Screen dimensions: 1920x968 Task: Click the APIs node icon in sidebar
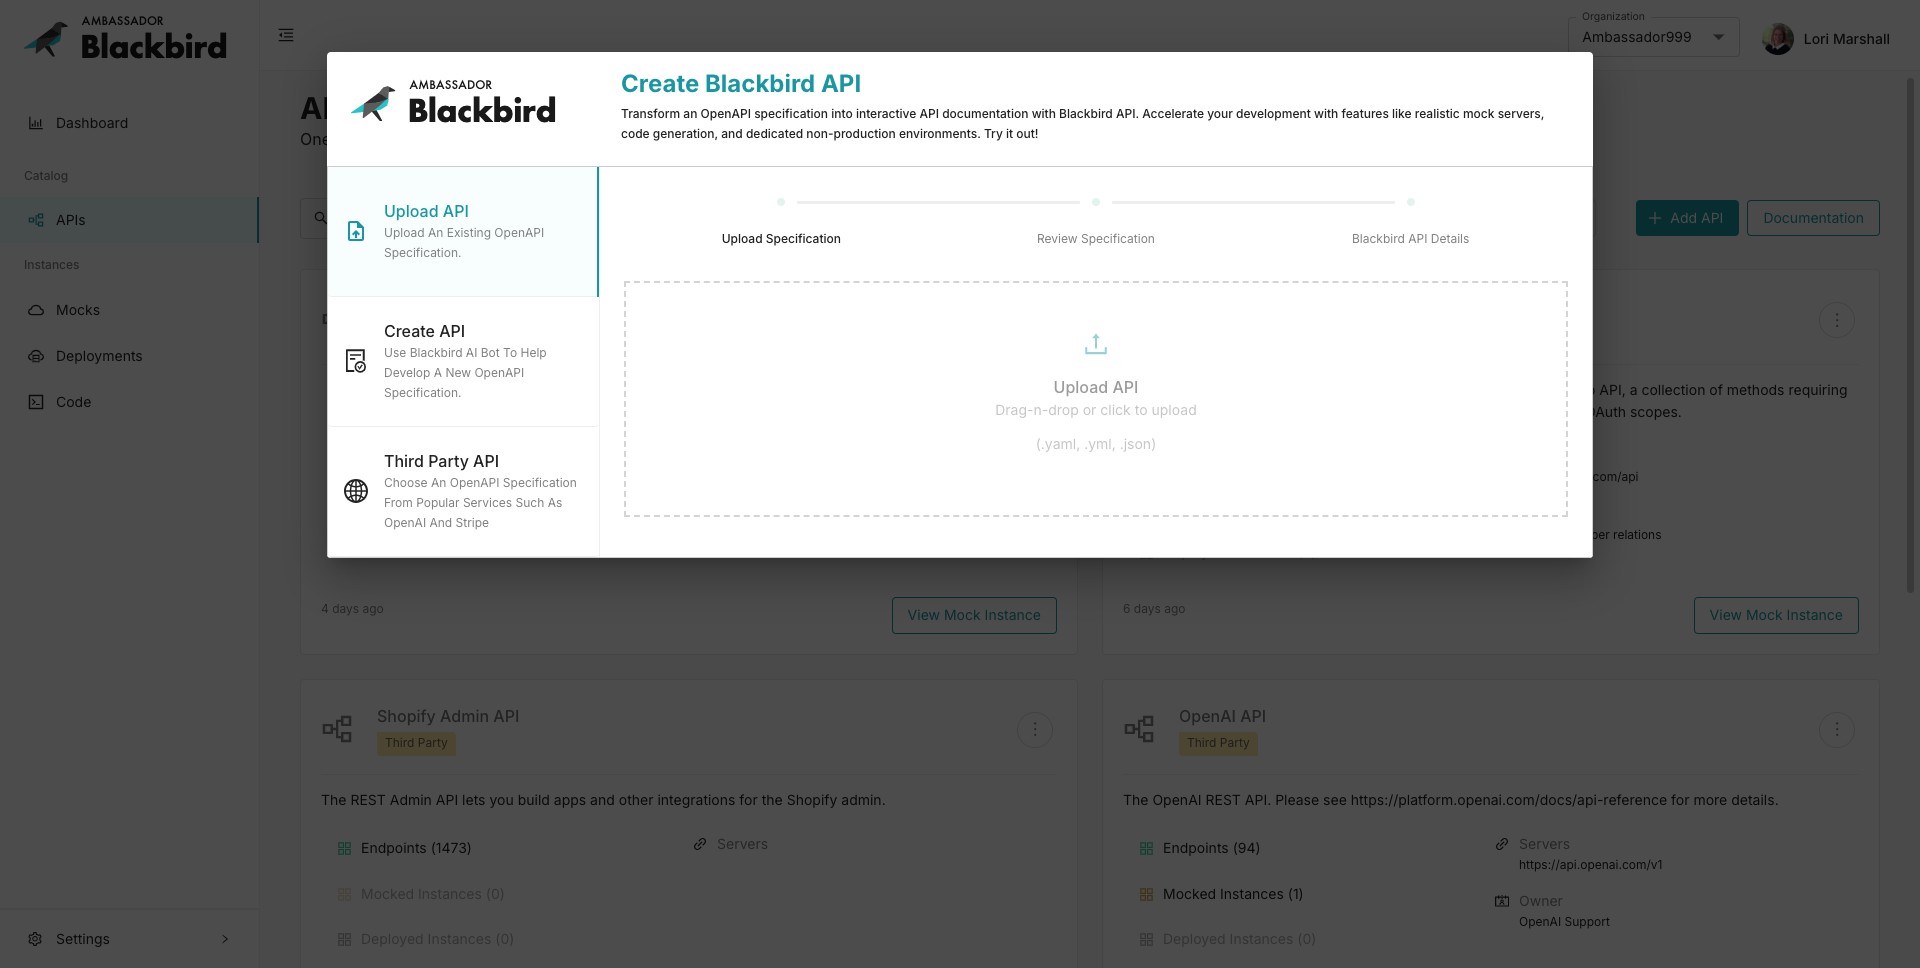[x=36, y=220]
